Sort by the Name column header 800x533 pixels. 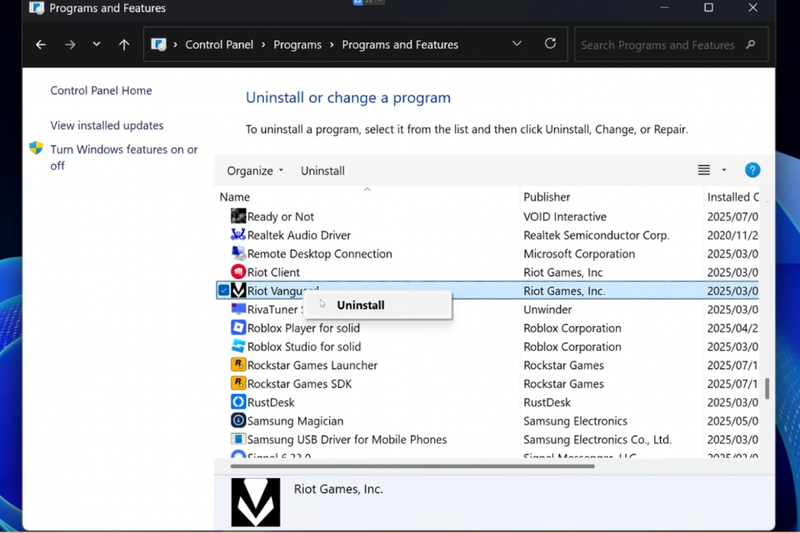click(235, 197)
